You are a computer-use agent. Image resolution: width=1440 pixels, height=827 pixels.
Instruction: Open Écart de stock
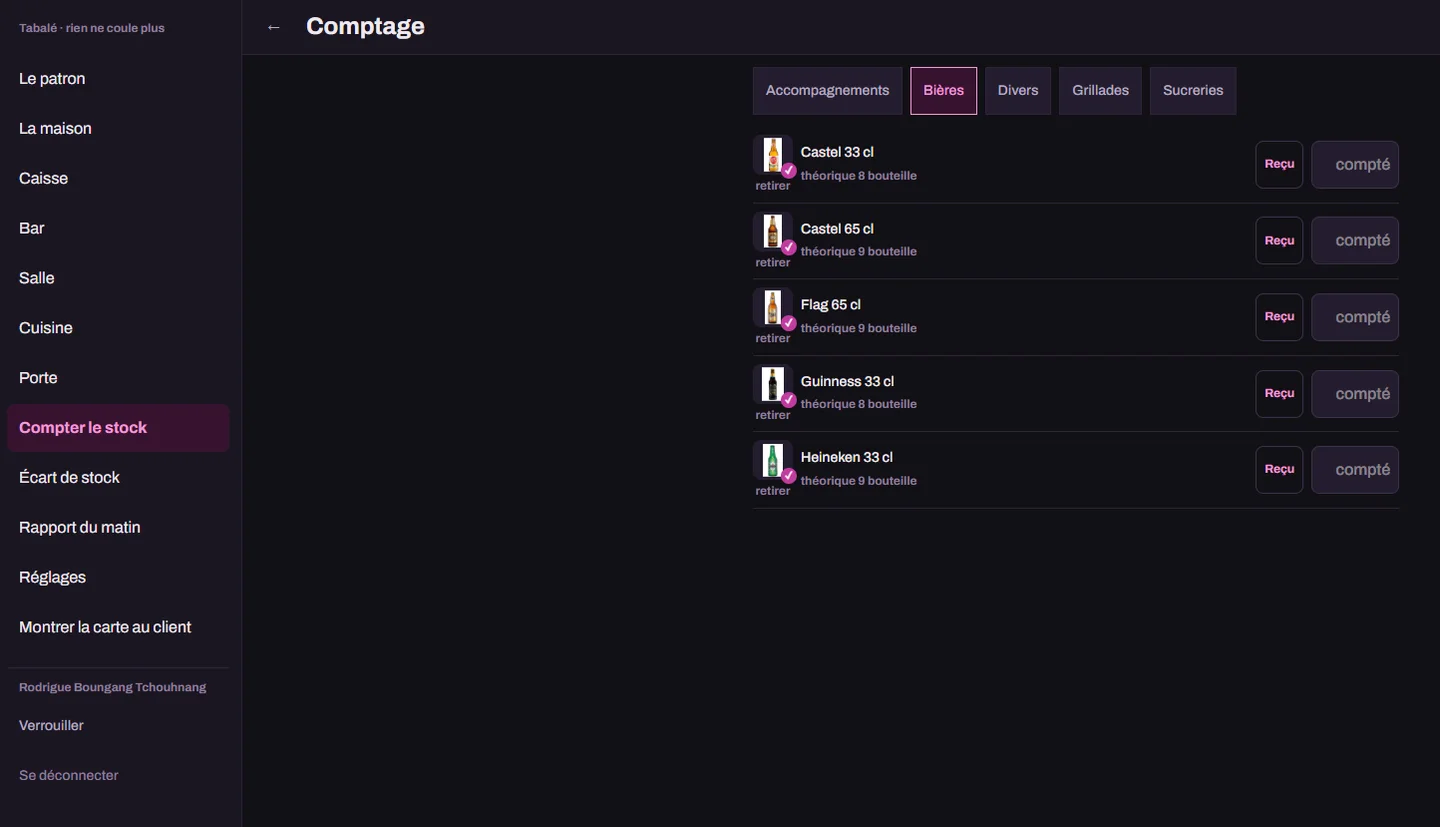pos(118,478)
